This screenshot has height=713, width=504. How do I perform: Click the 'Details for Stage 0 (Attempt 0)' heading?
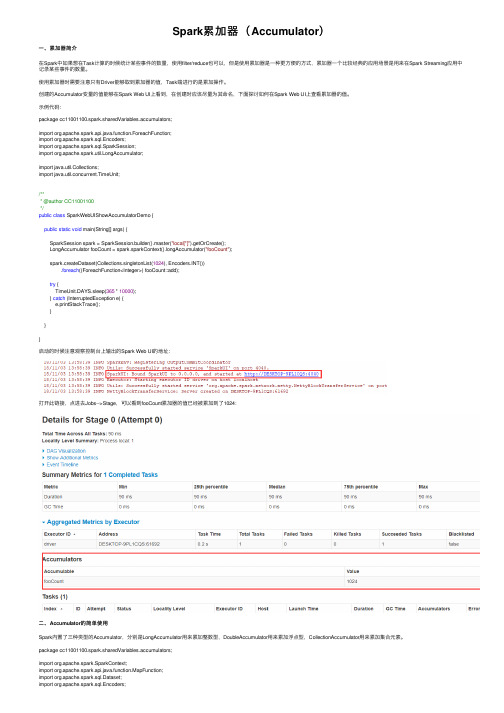point(102,420)
